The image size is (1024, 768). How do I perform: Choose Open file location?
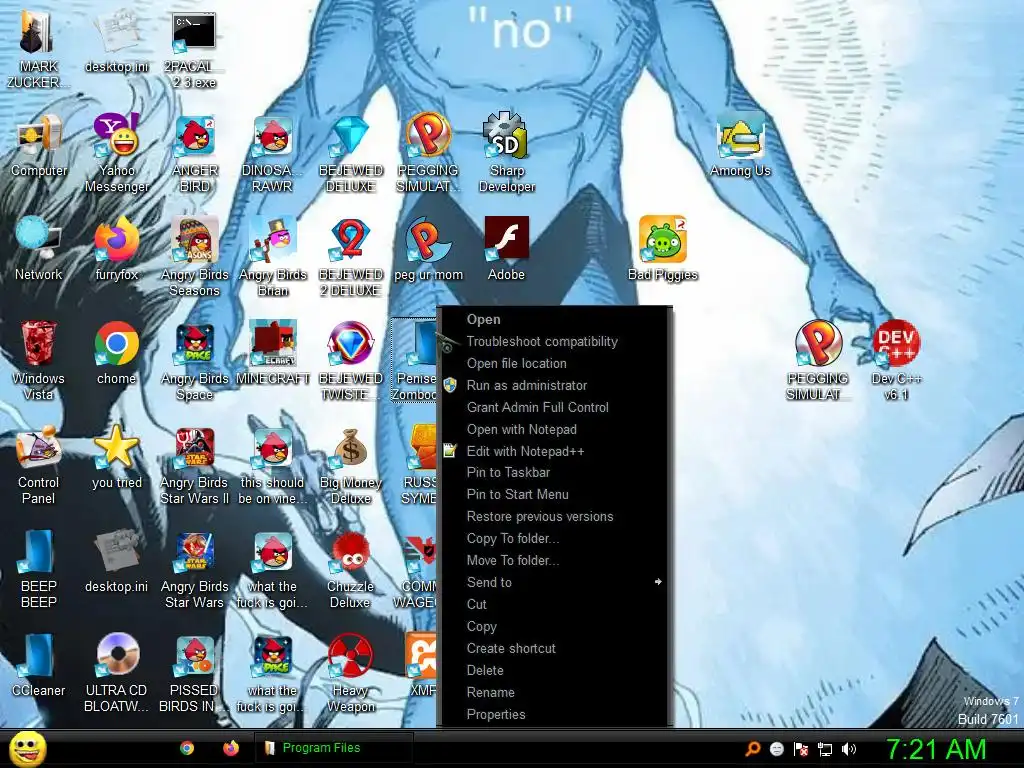click(554, 363)
